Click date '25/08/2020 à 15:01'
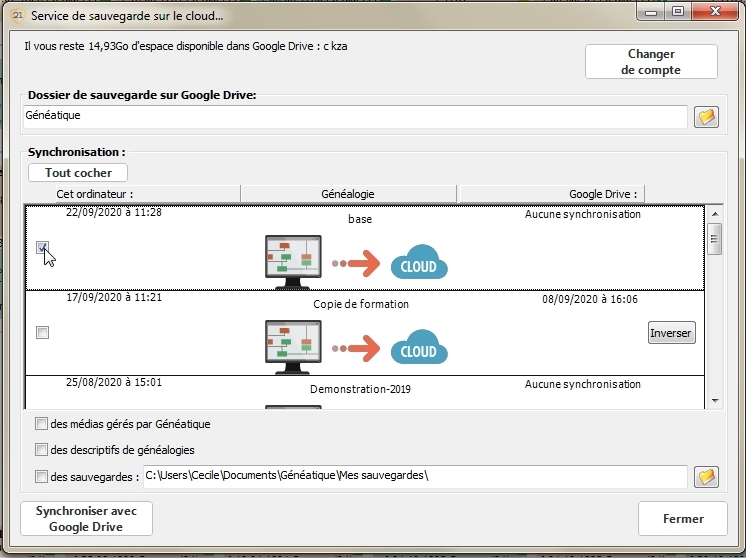This screenshot has height=558, width=746. point(114,382)
